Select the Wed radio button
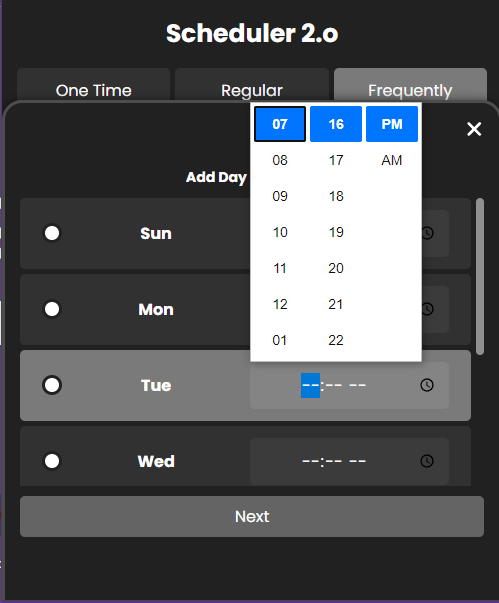This screenshot has width=499, height=603. click(52, 461)
